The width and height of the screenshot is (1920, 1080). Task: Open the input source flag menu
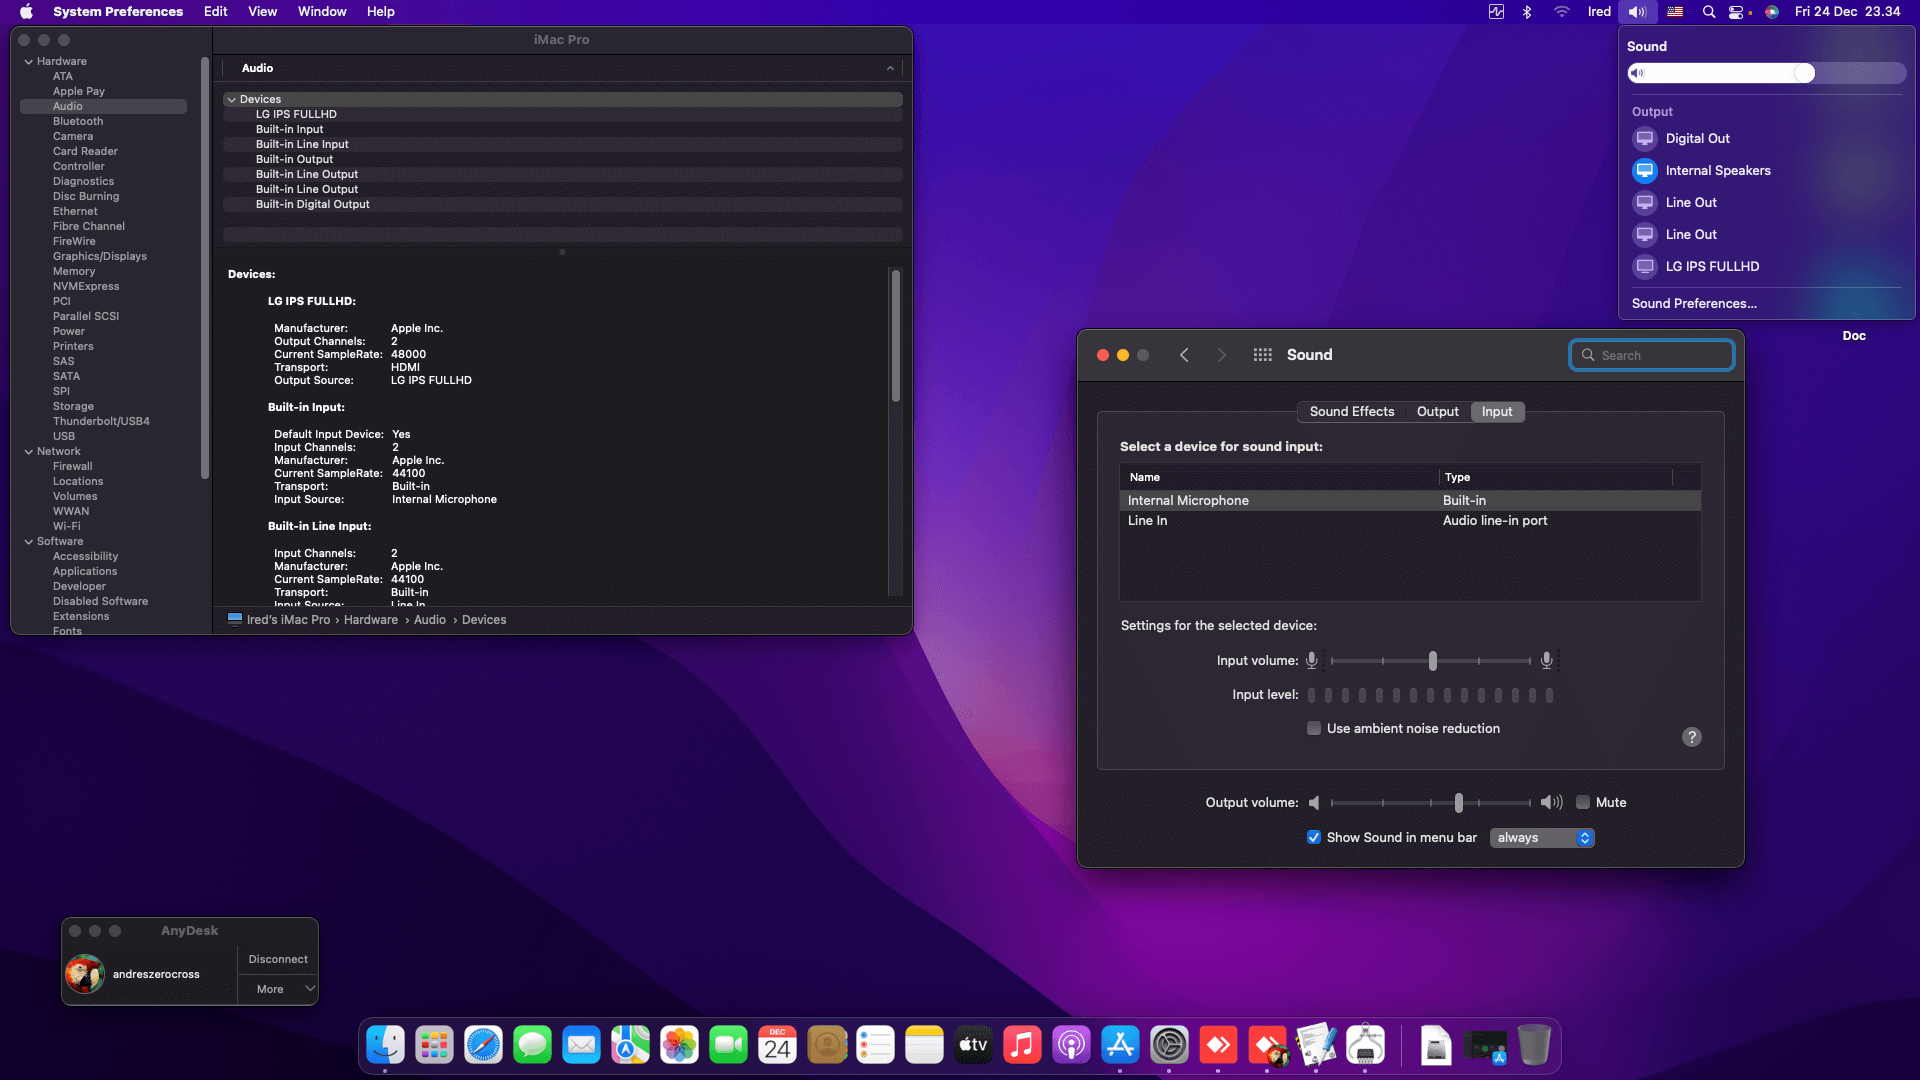click(x=1675, y=12)
